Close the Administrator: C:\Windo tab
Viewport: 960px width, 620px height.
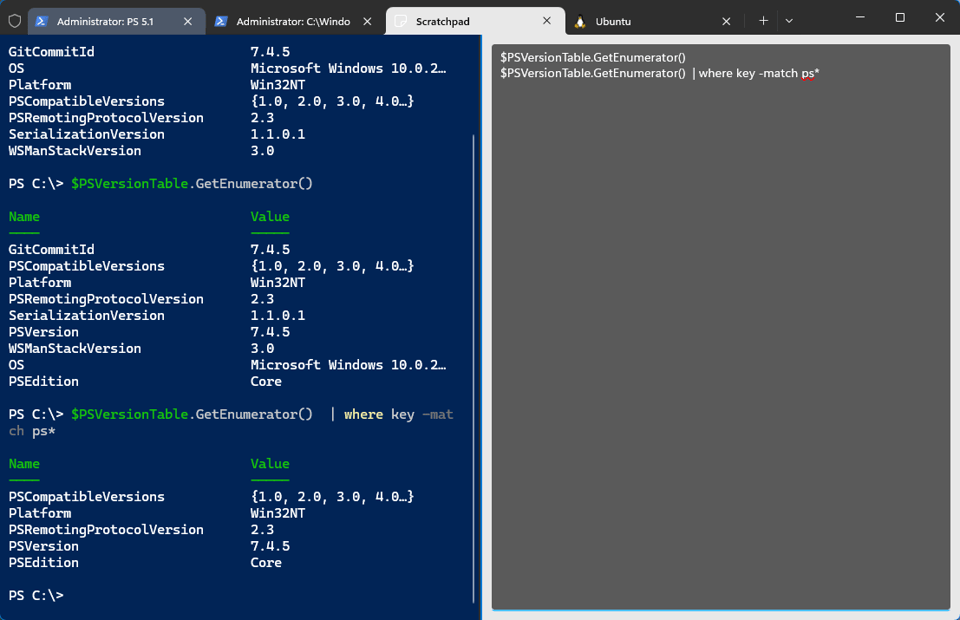[367, 21]
